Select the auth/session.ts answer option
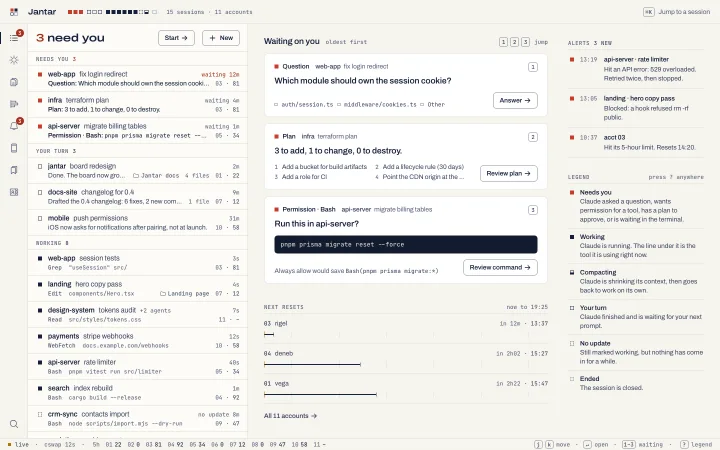 click(304, 105)
